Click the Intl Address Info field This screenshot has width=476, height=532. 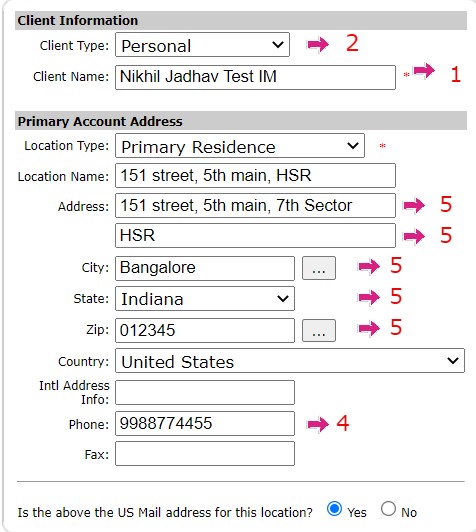[x=205, y=393]
